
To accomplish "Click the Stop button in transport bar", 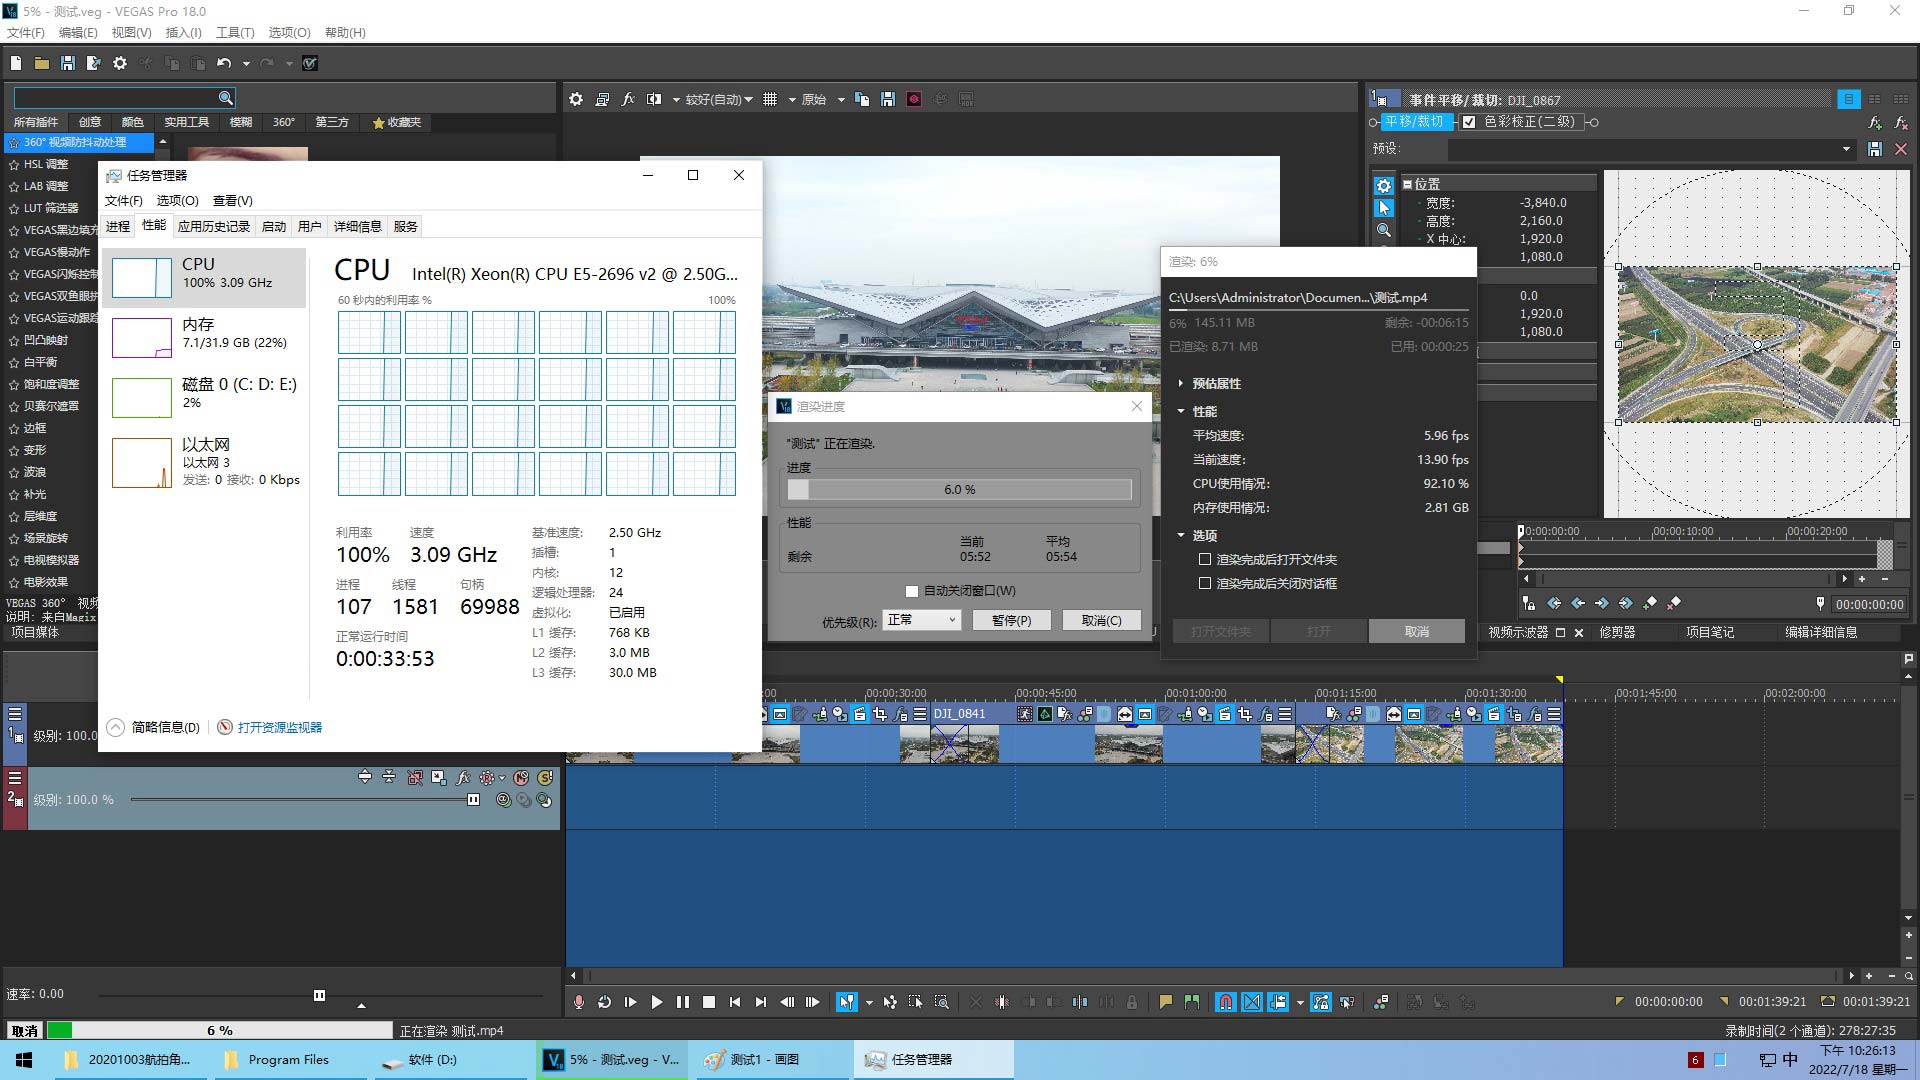I will point(709,1002).
